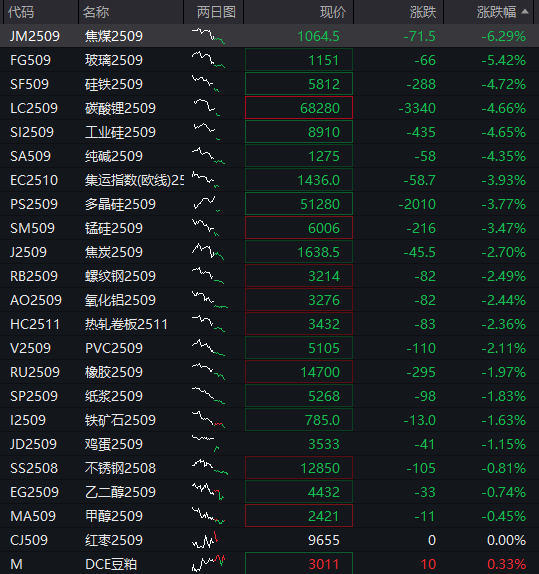Open the 铁矿石2509 two-day mini chart
The image size is (539, 574).
click(x=208, y=420)
